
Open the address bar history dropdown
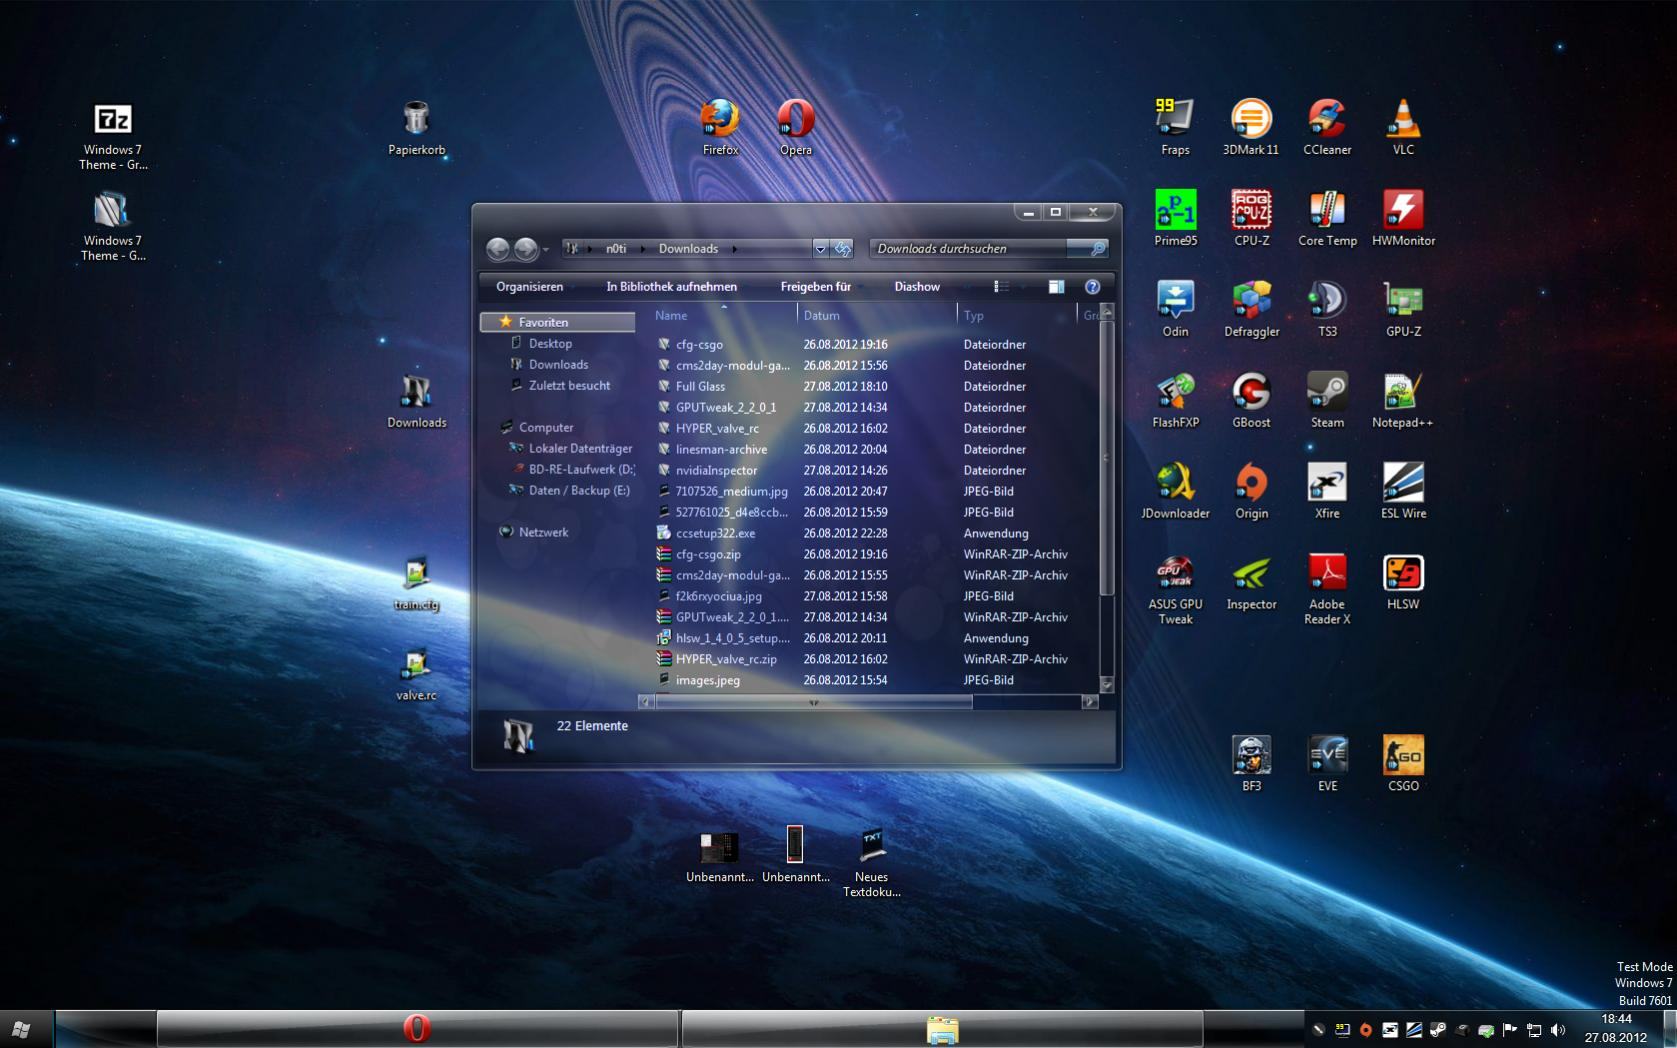coord(820,249)
